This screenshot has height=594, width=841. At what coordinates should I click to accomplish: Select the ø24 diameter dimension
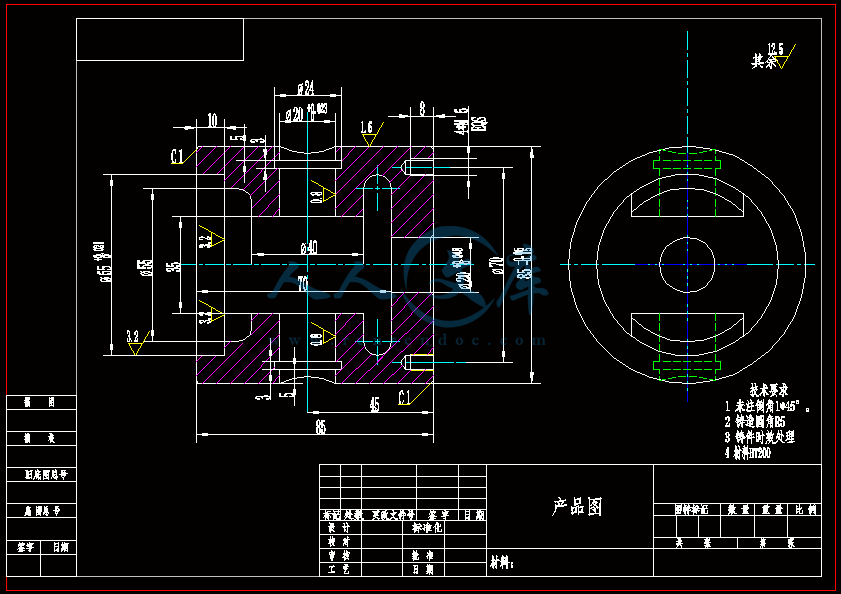[x=306, y=89]
